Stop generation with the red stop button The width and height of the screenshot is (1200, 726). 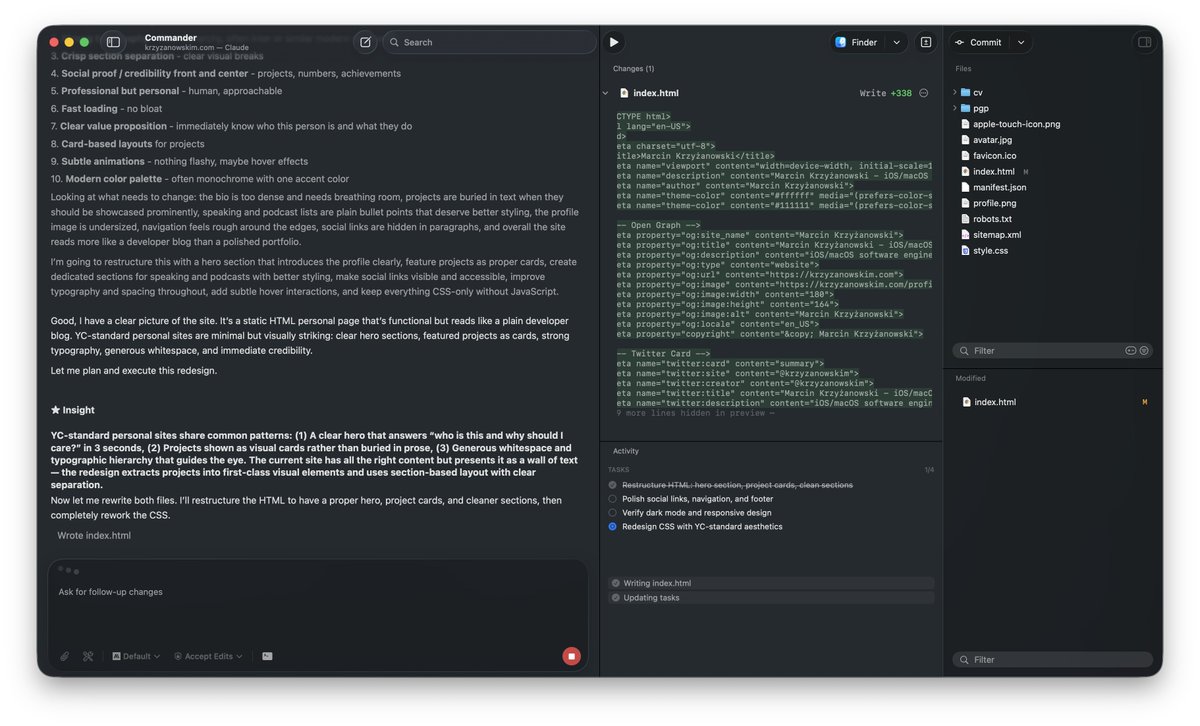571,657
